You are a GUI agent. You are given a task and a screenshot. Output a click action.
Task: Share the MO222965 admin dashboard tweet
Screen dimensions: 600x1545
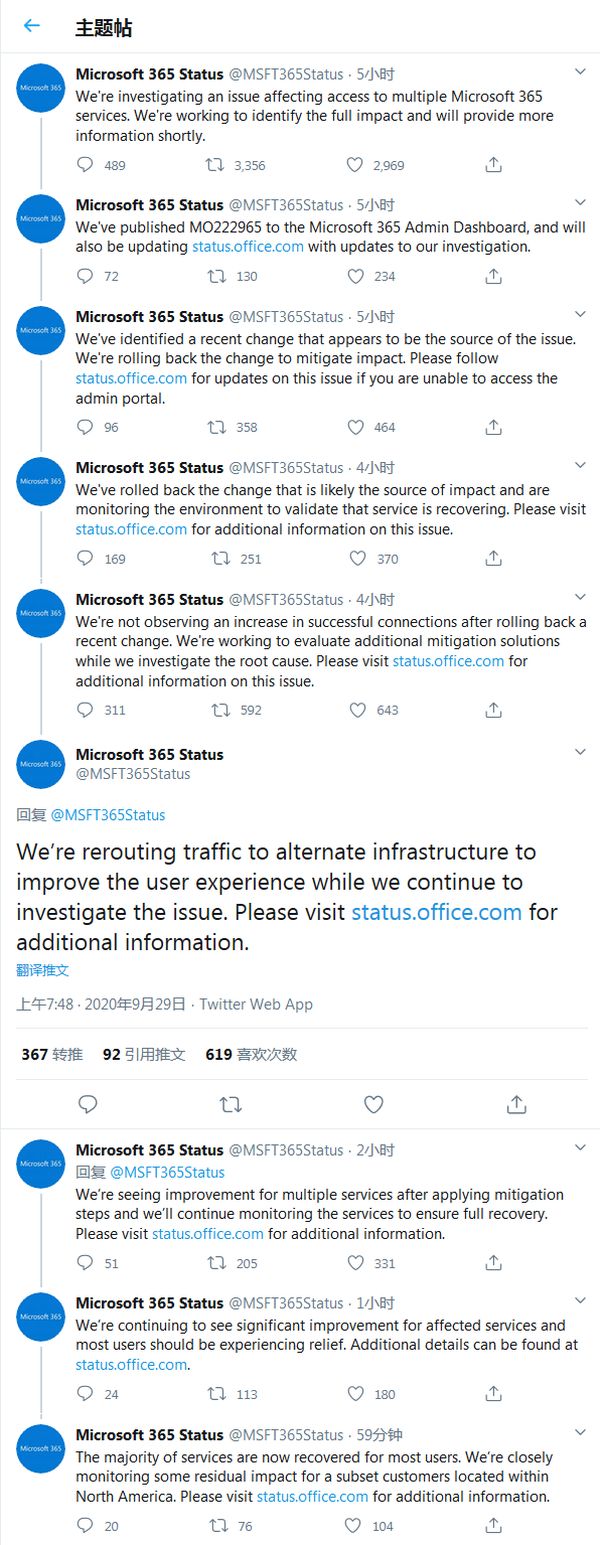[x=493, y=276]
